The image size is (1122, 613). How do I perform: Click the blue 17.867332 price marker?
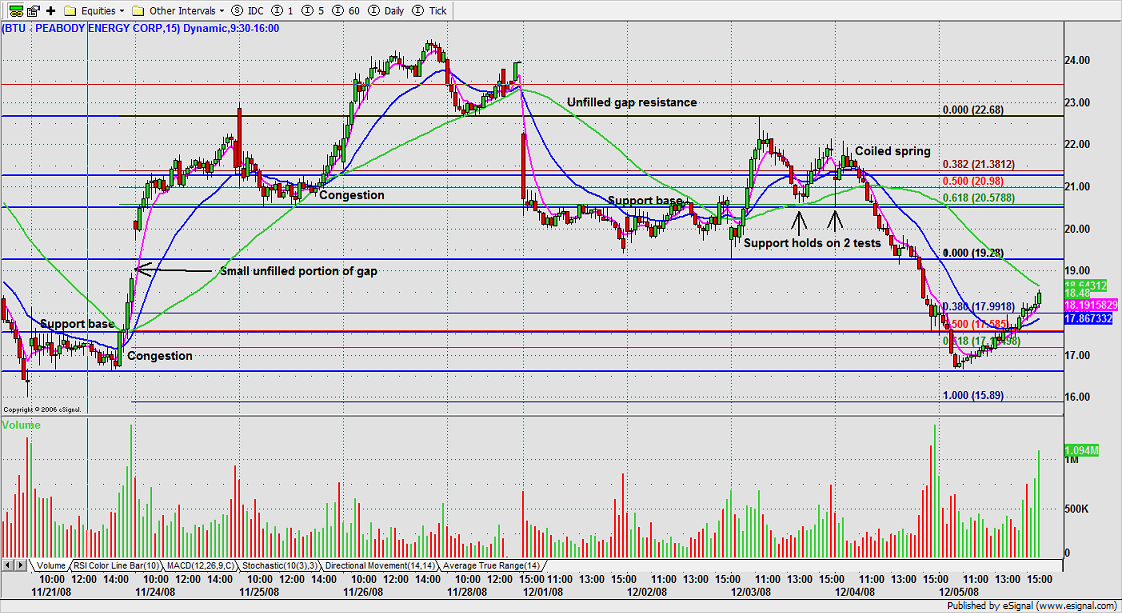1088,318
